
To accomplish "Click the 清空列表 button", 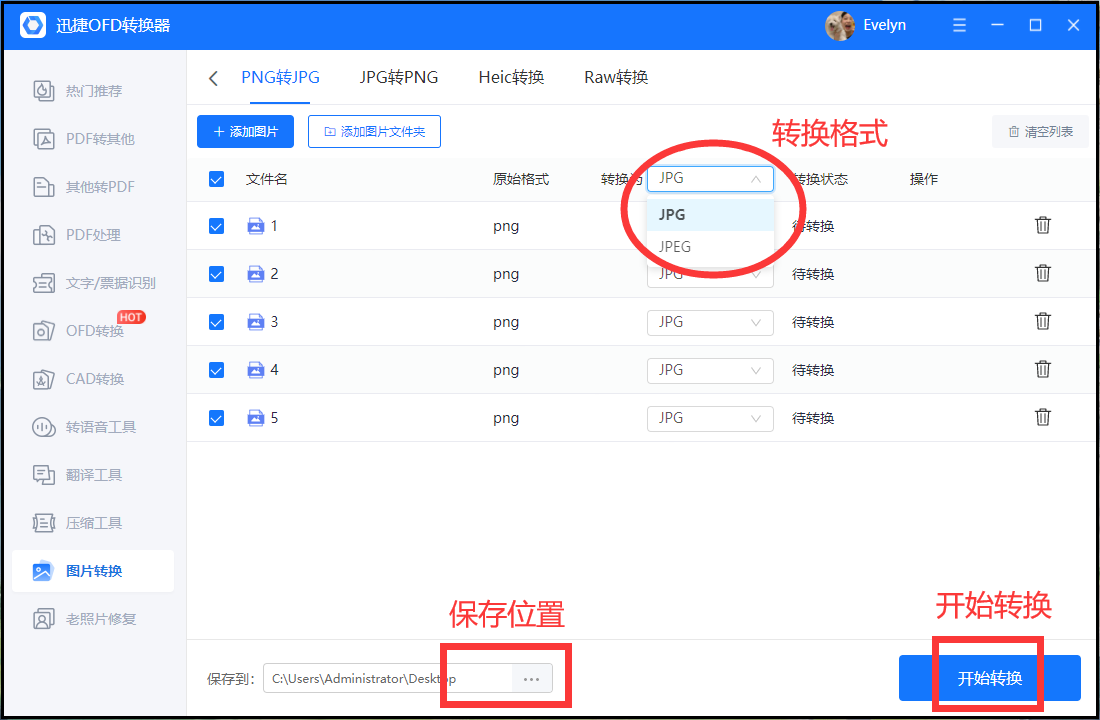I will (1040, 131).
